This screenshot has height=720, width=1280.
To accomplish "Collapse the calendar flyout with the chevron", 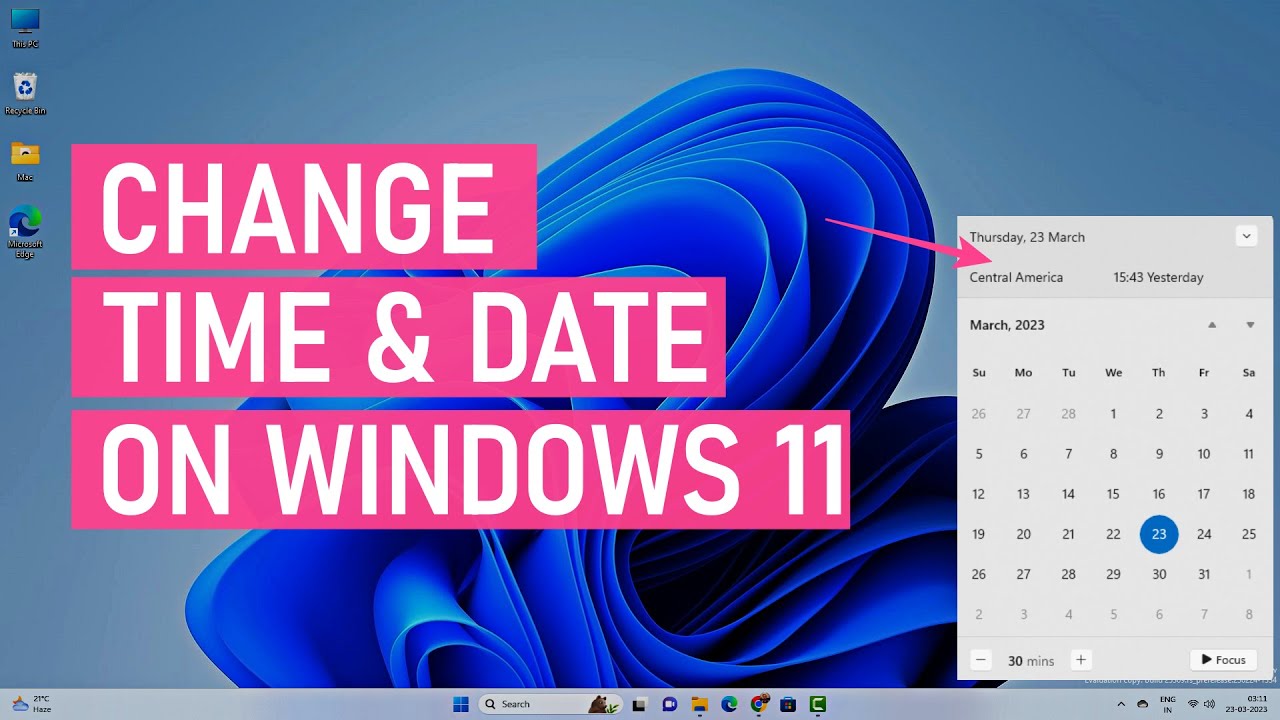I will tap(1246, 236).
